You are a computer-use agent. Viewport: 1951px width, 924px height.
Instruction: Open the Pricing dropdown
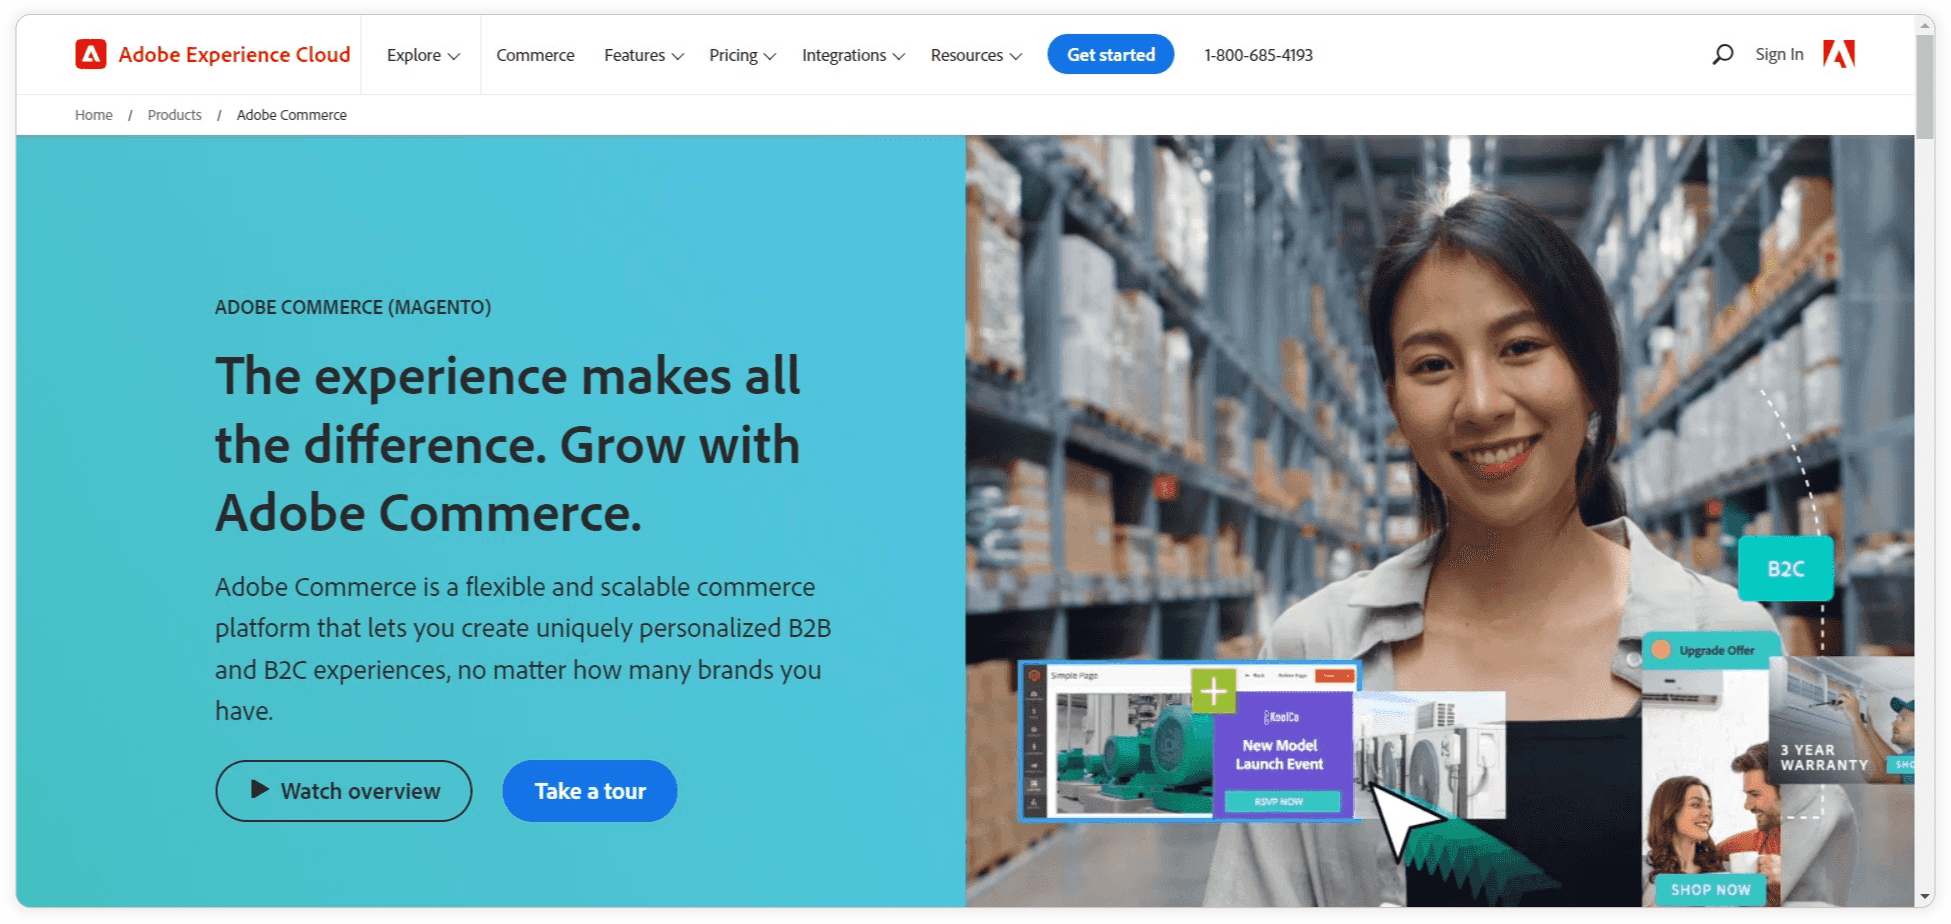pyautogui.click(x=742, y=55)
